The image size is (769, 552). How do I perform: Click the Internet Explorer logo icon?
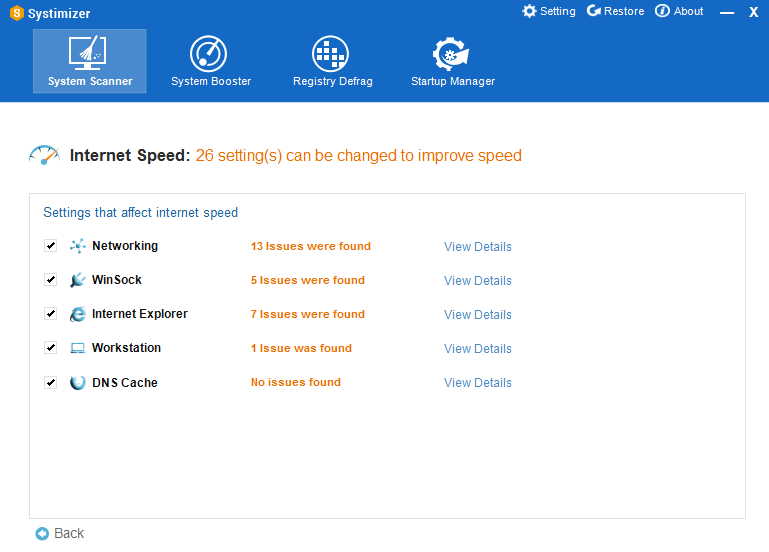[x=77, y=314]
